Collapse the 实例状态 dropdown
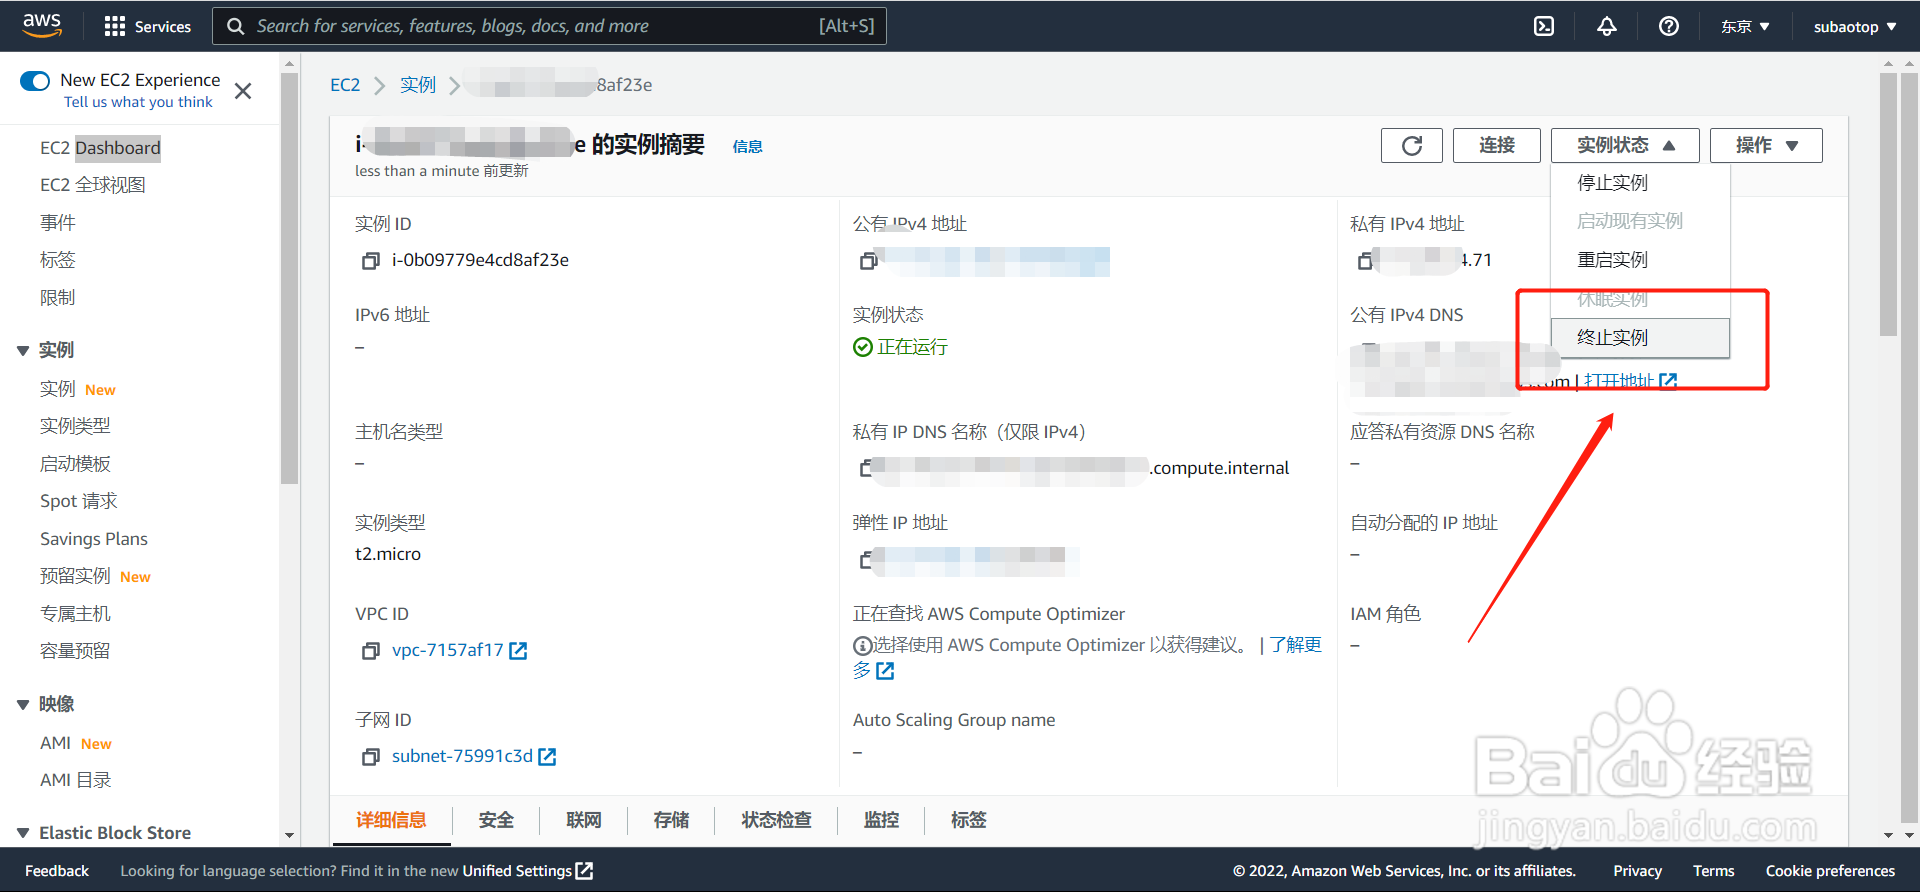1920x892 pixels. [x=1625, y=145]
